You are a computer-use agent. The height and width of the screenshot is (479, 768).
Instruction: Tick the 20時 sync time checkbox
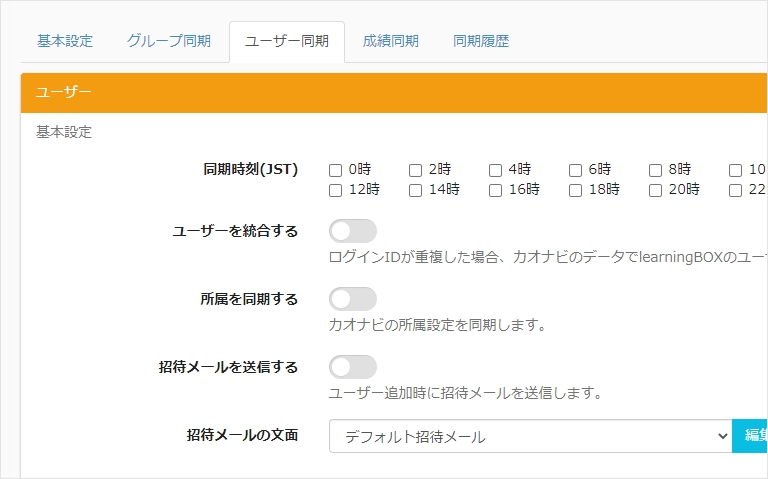[656, 190]
